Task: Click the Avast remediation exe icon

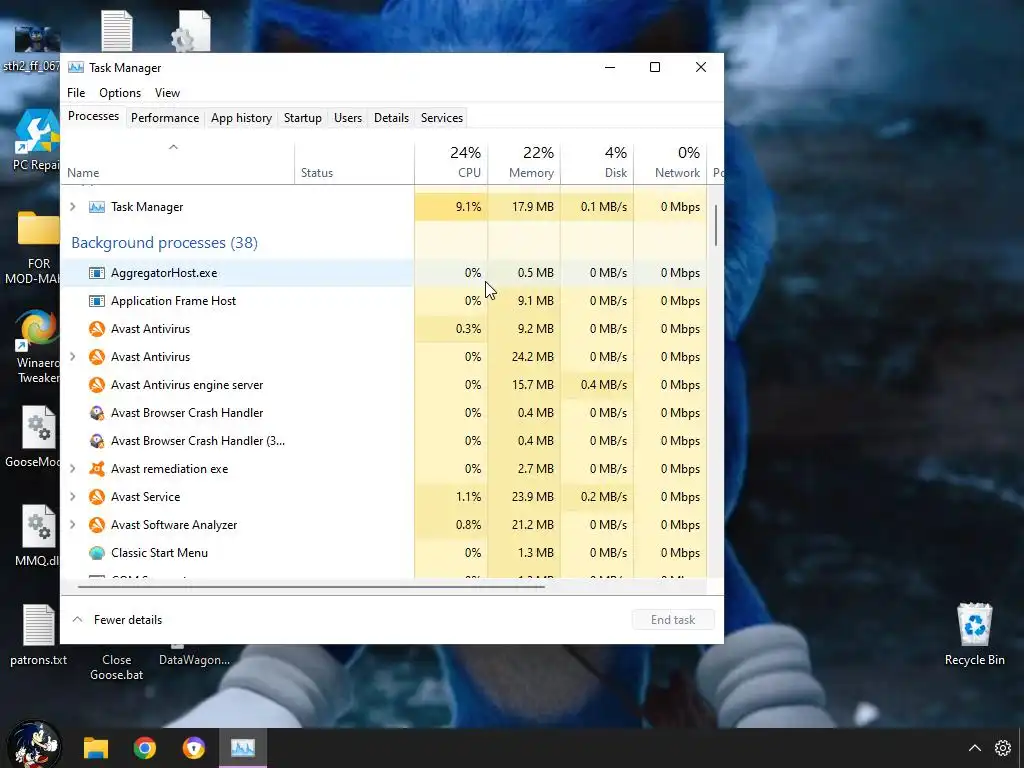Action: (x=97, y=469)
